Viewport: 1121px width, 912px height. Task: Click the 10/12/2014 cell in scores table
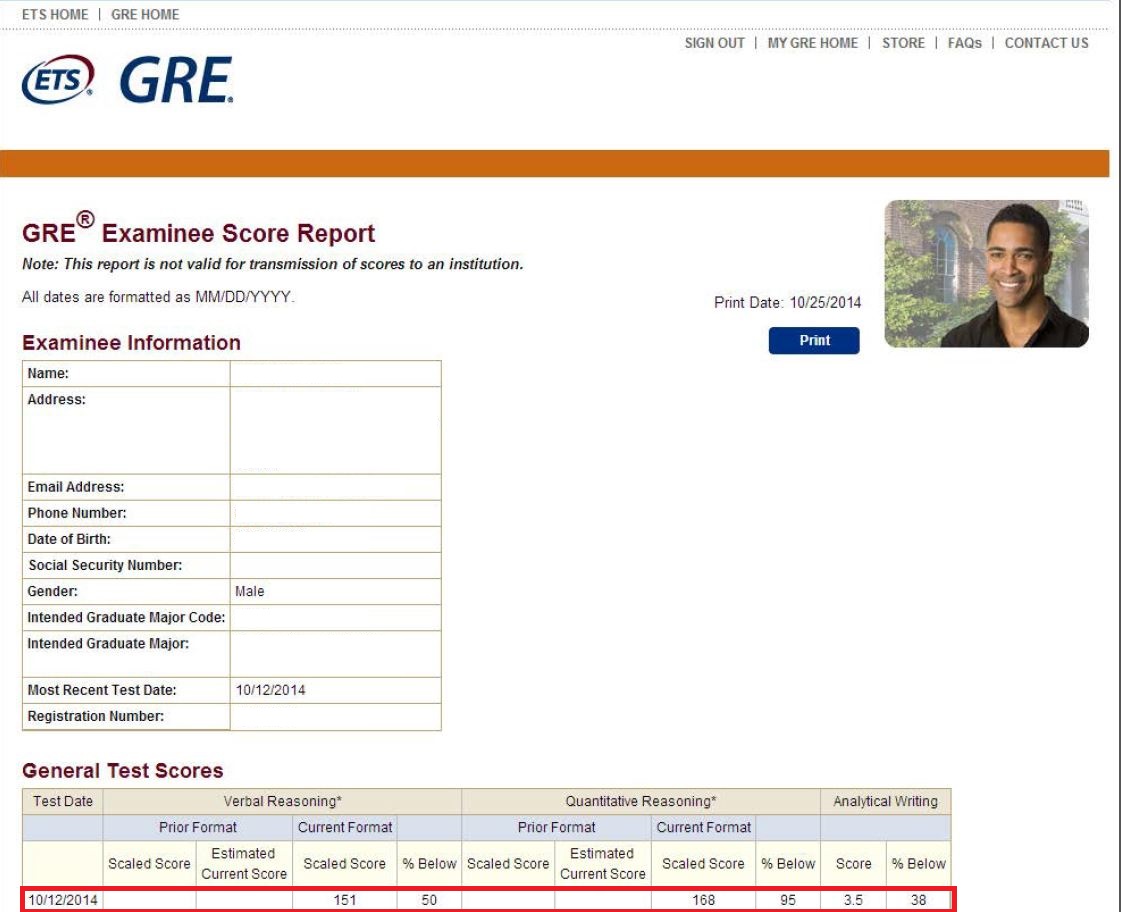click(x=63, y=900)
